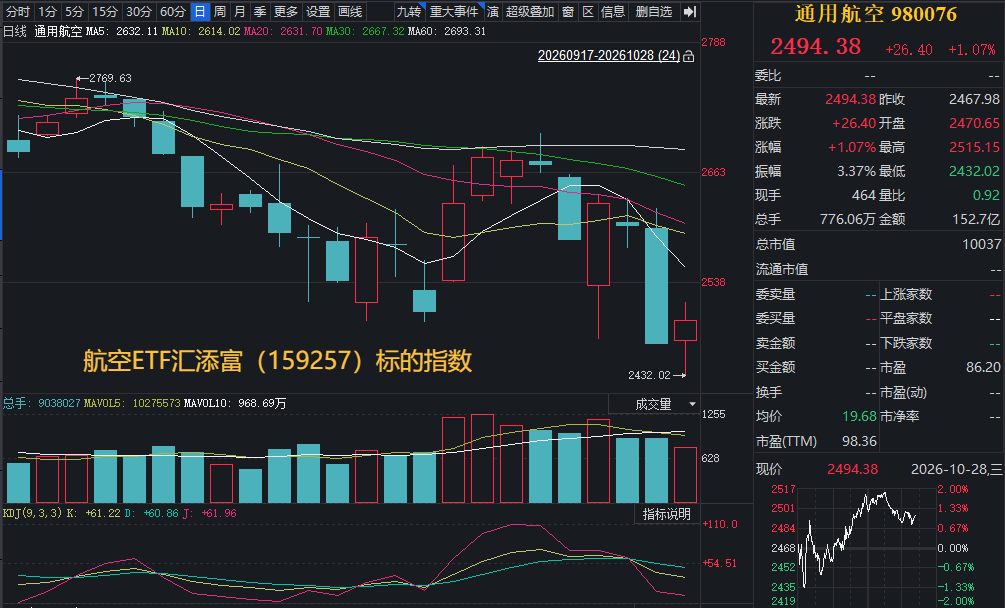Switch to the 30分 period
The image size is (1005, 608).
138,12
